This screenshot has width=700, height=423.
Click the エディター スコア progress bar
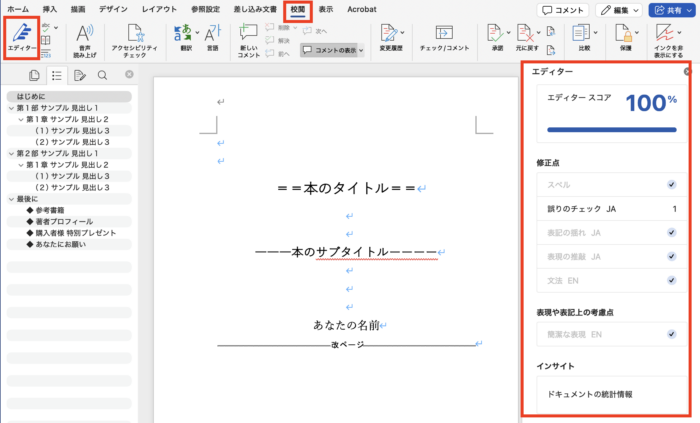pos(612,130)
